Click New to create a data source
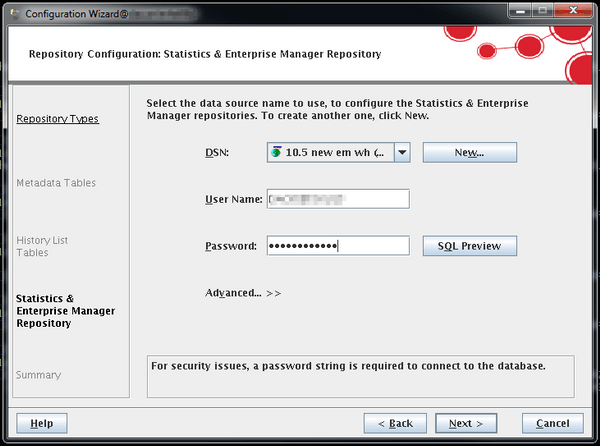Viewport: 600px width, 446px height. [469, 153]
